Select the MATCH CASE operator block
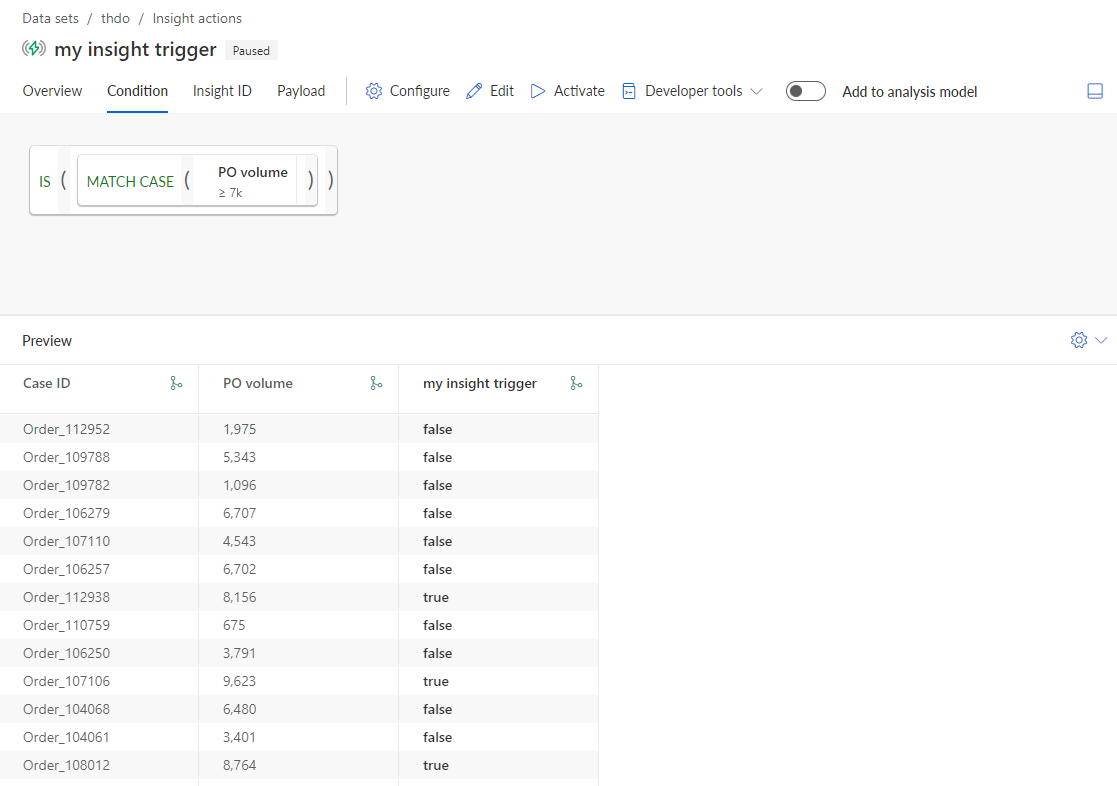Image resolution: width=1117 pixels, height=786 pixels. pos(130,182)
